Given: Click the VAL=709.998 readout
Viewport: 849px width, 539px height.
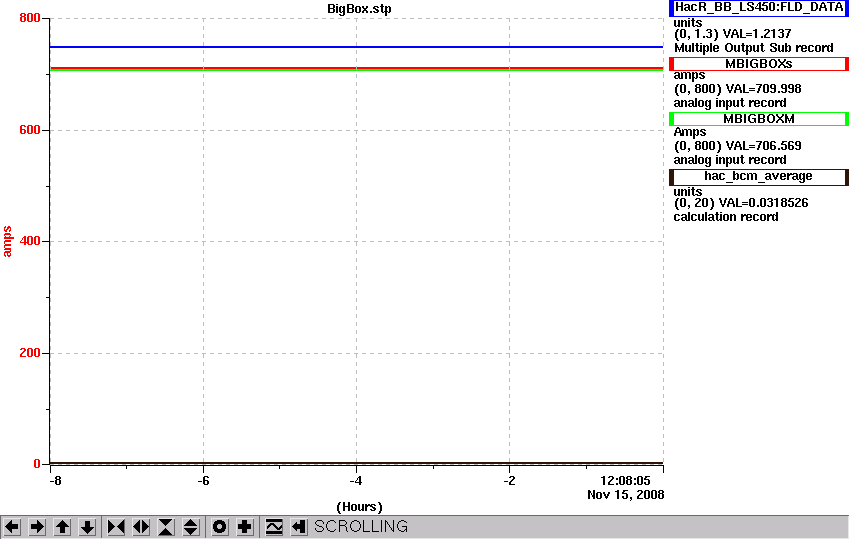Looking at the screenshot, I should coord(762,89).
